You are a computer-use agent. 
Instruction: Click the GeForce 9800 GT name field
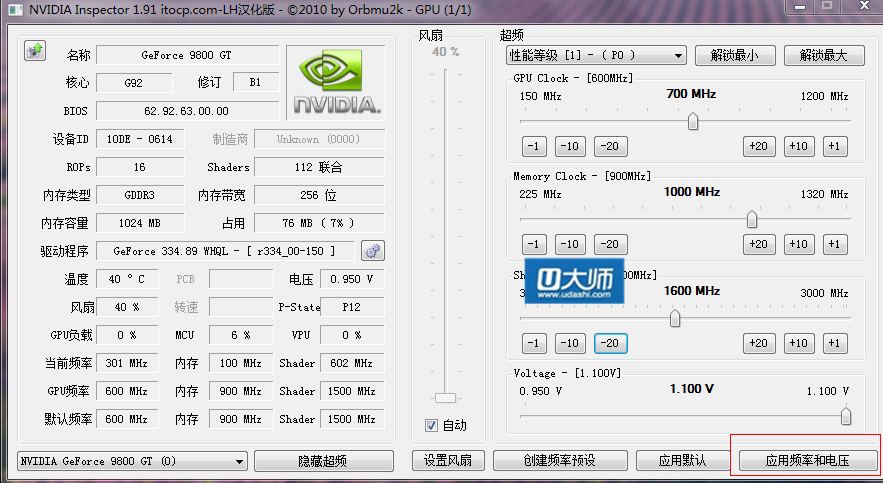coord(187,55)
